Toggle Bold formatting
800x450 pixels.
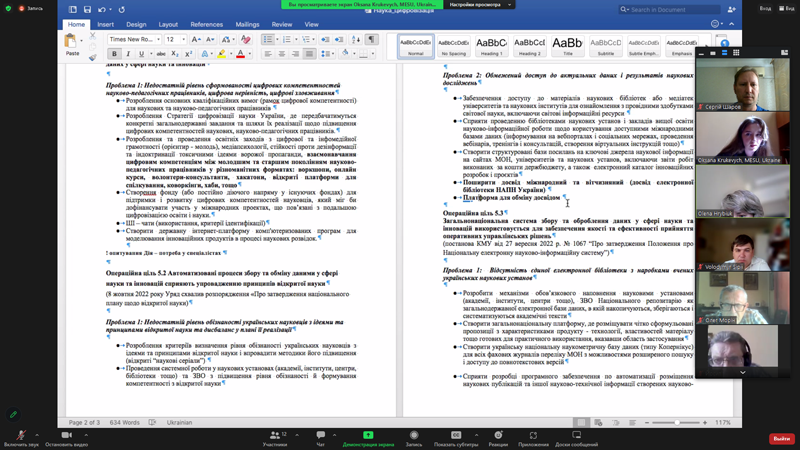coord(114,54)
